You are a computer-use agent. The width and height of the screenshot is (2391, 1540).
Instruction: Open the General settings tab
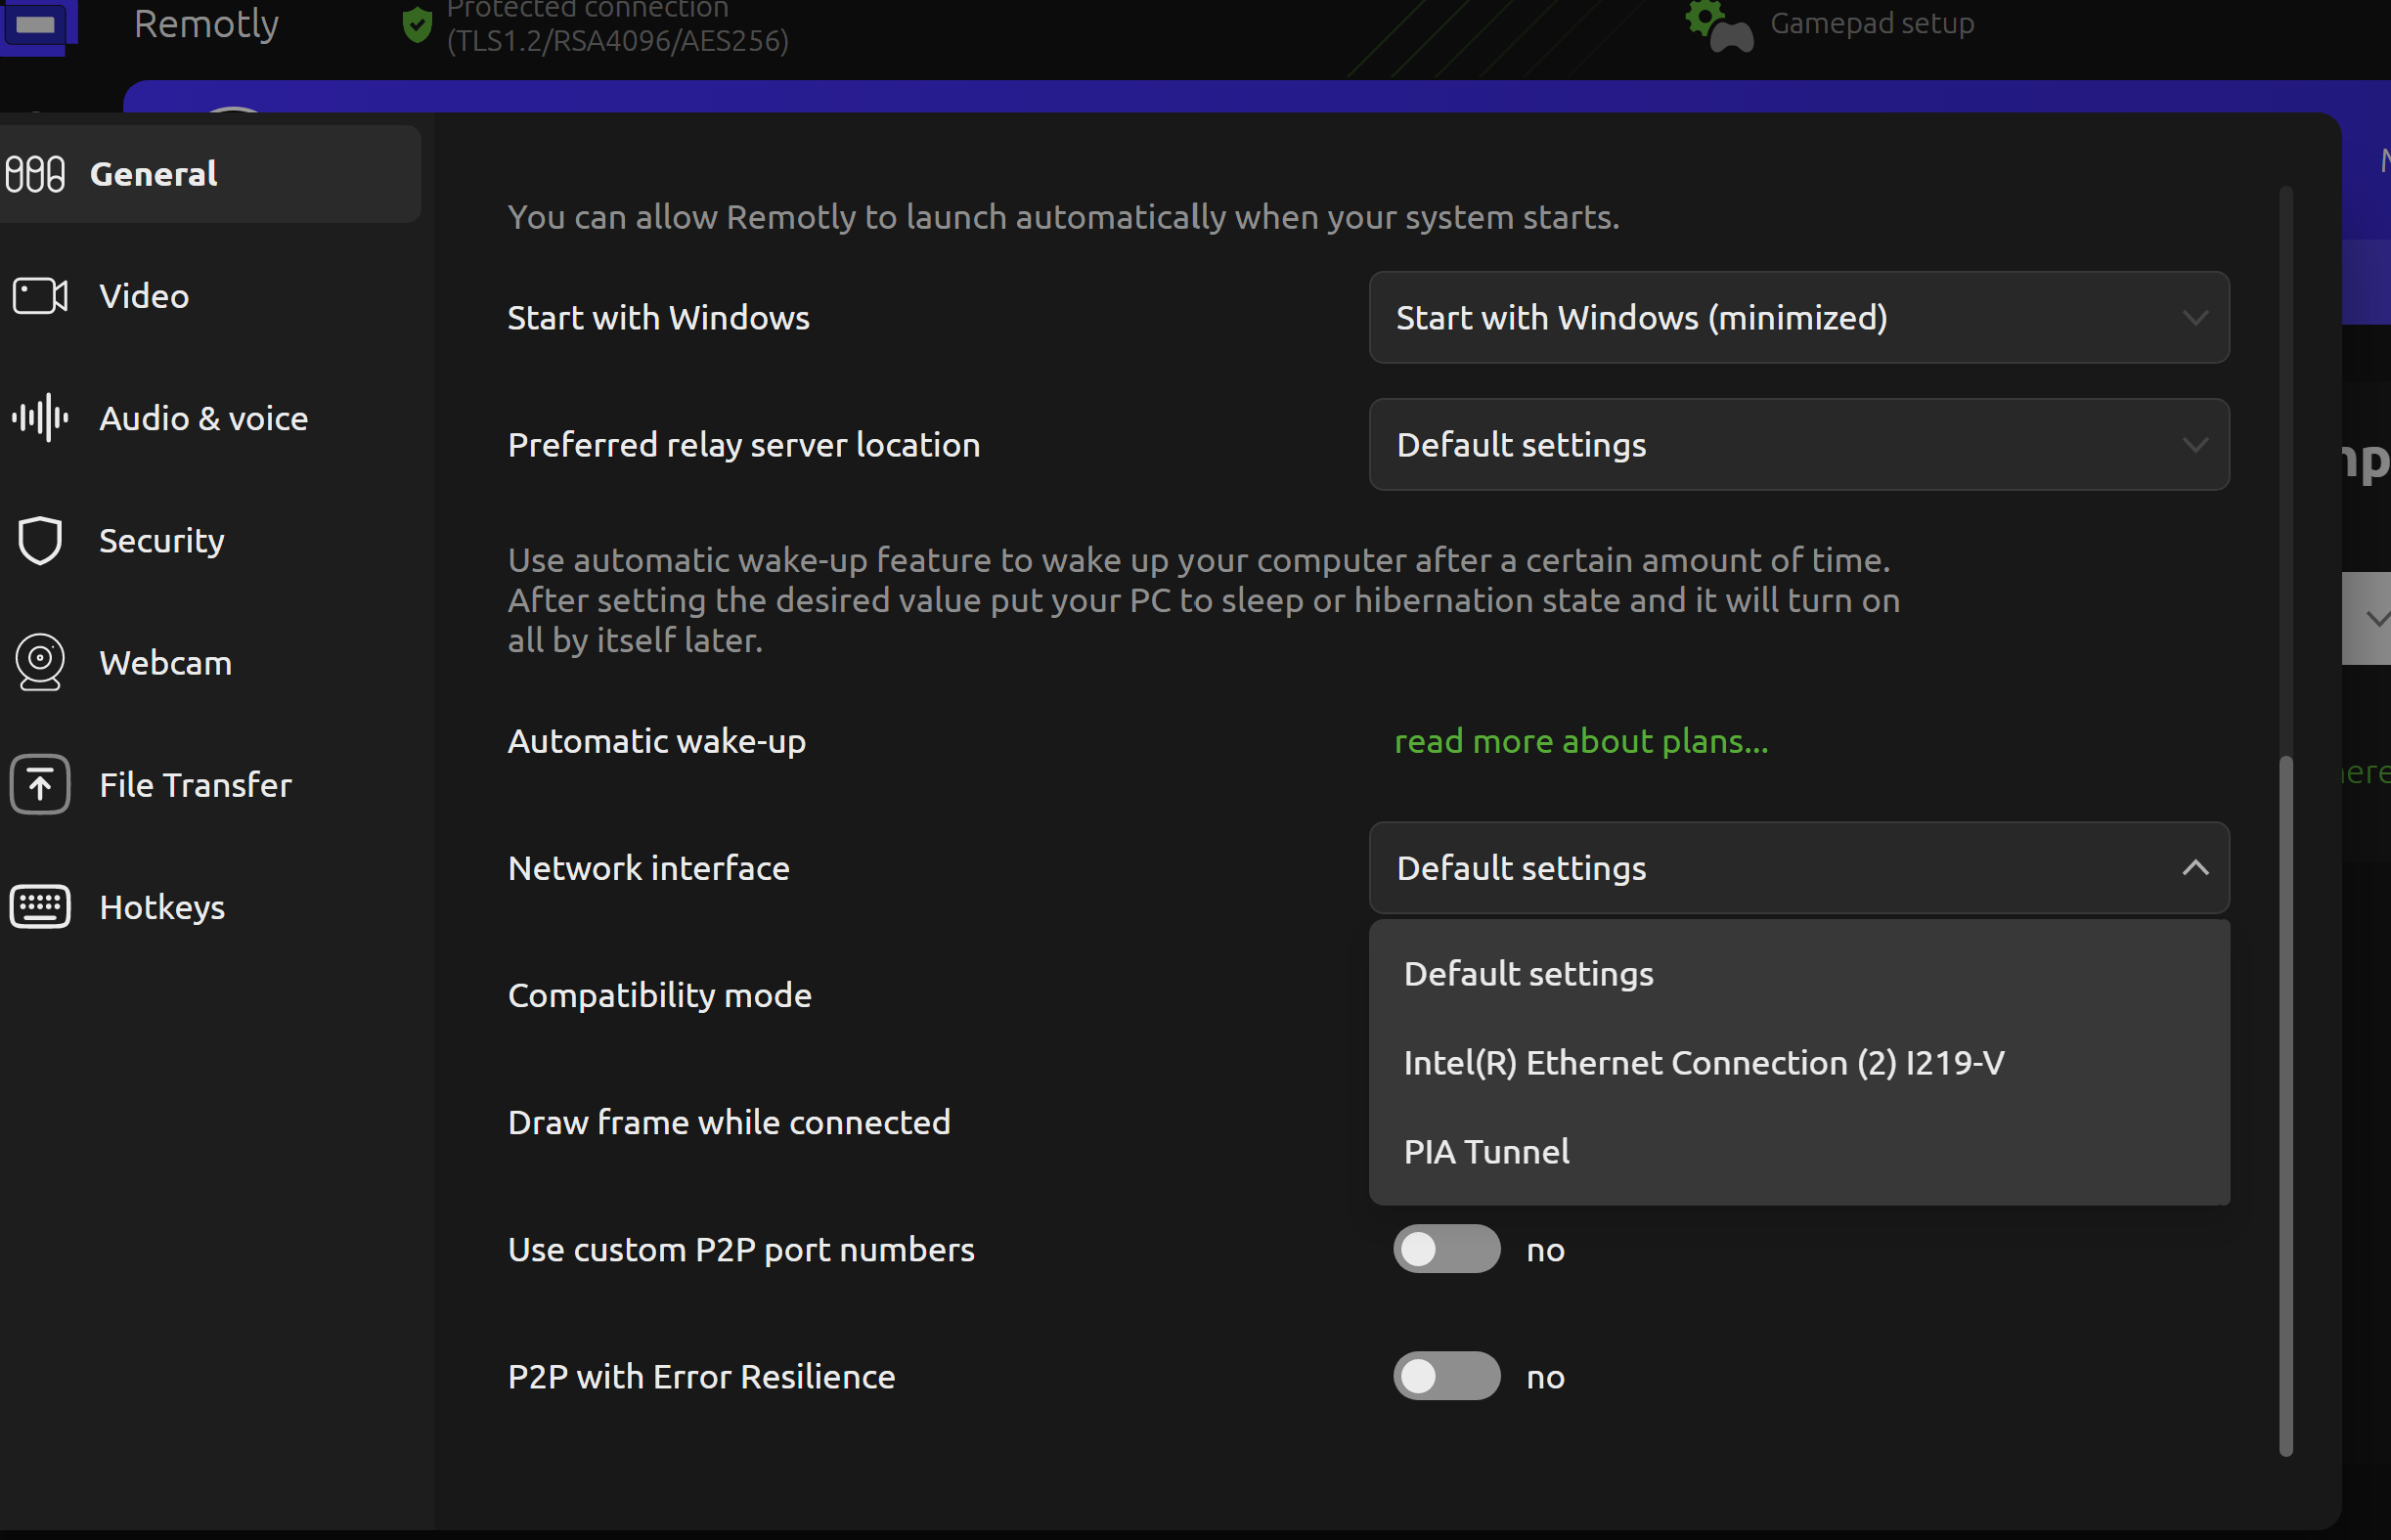[x=210, y=174]
